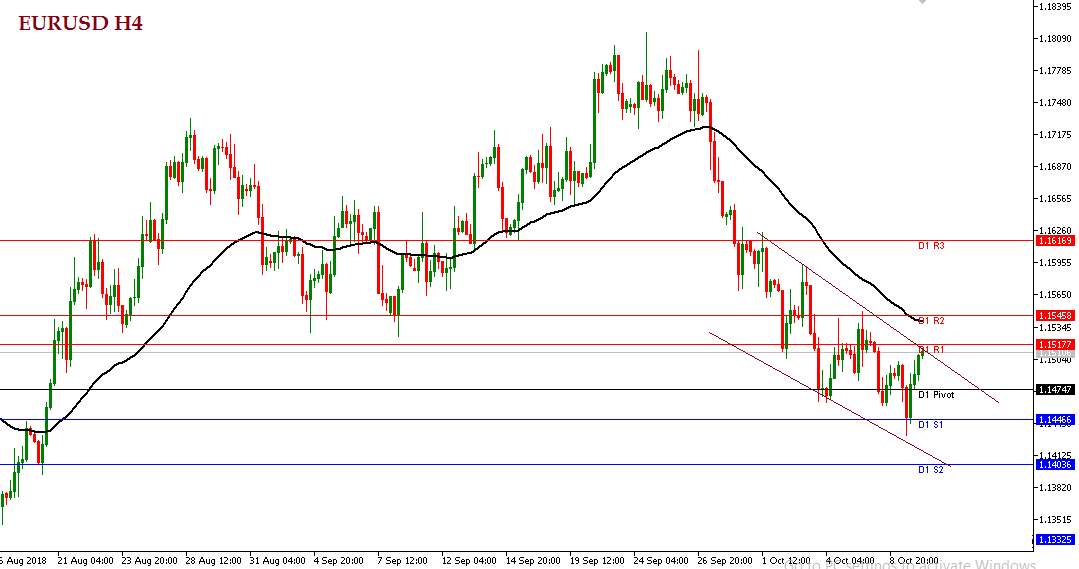The width and height of the screenshot is (1079, 569).
Task: Select the red 1.15458 price tag
Action: (x=1056, y=315)
